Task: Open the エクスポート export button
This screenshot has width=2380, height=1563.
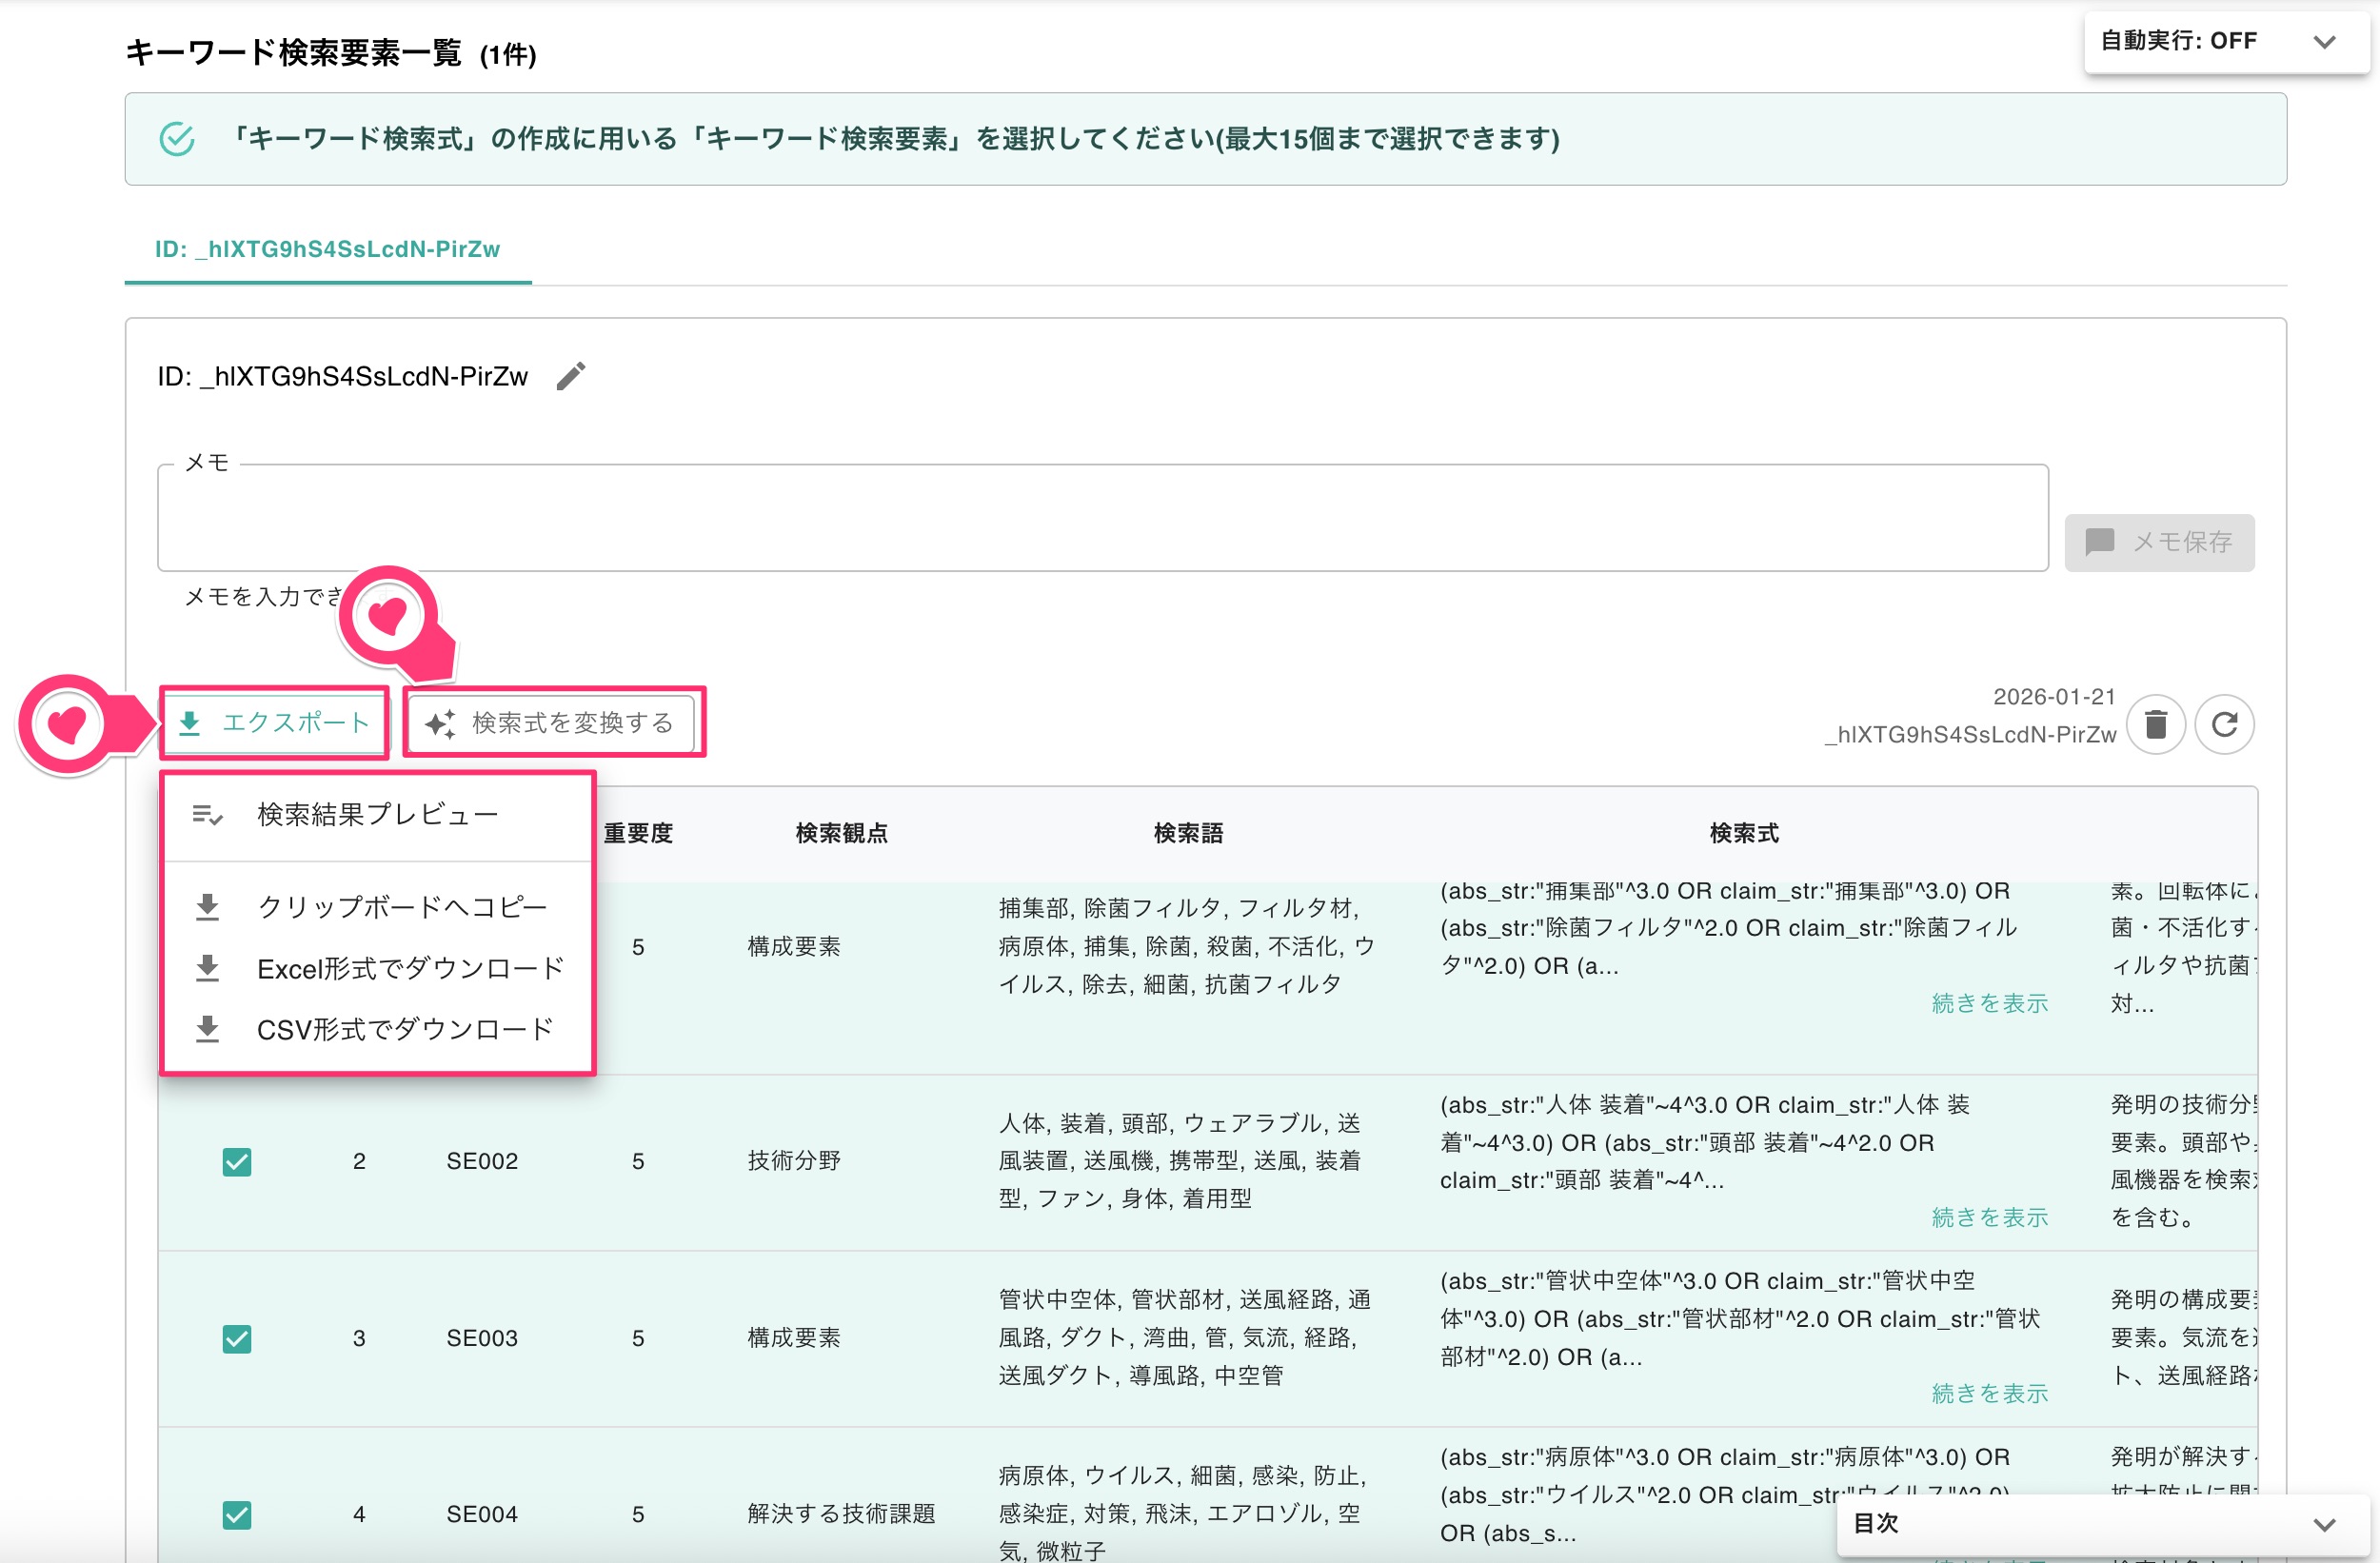Action: coord(274,723)
